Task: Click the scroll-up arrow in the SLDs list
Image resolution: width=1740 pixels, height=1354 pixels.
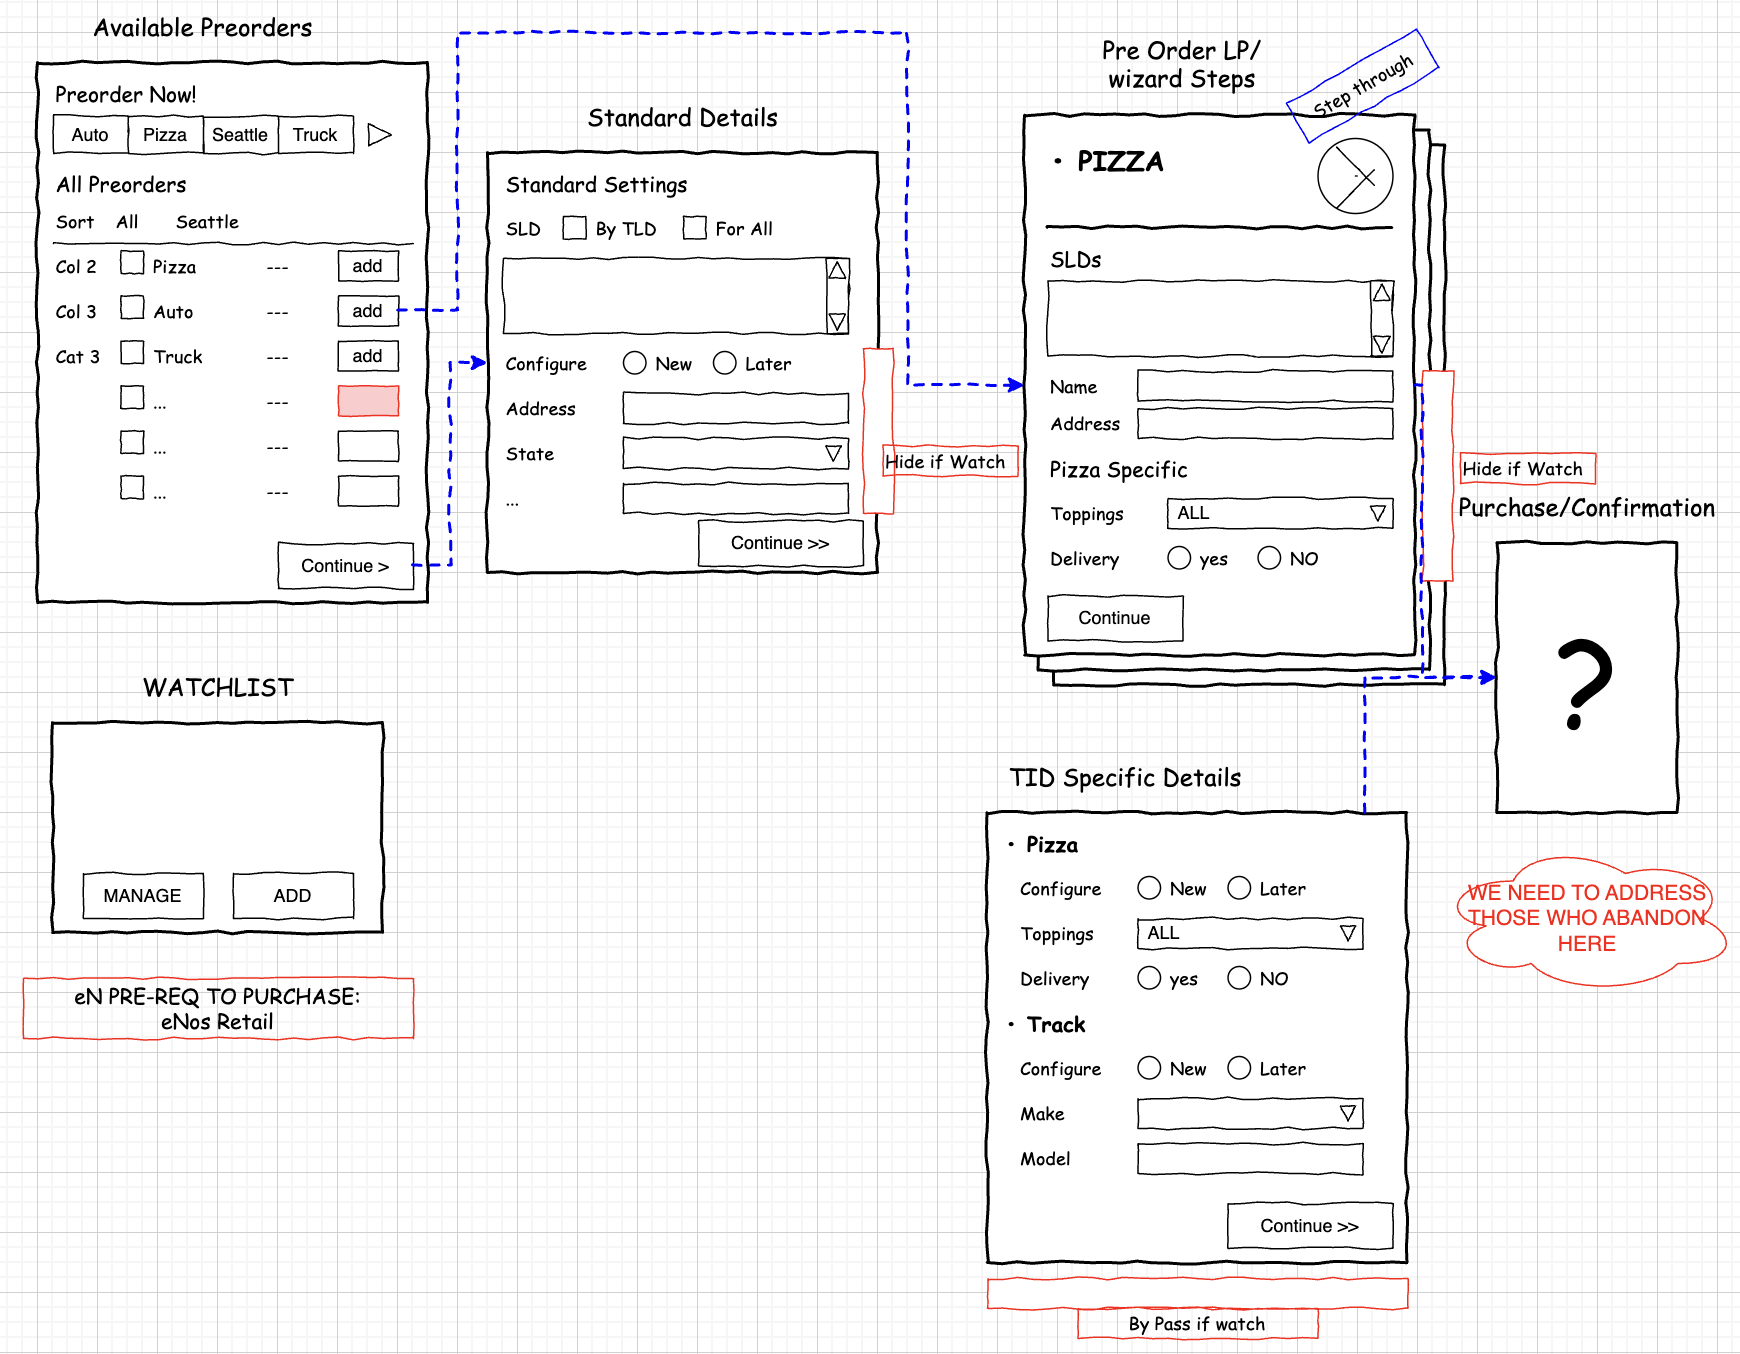Action: (x=1383, y=292)
